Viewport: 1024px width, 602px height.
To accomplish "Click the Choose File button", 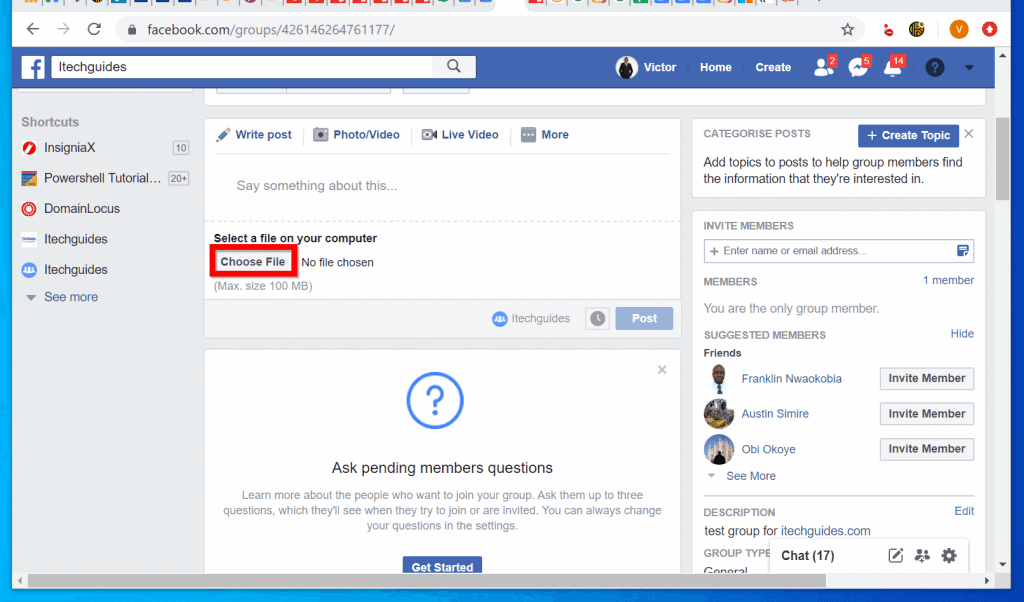I will click(x=253, y=262).
